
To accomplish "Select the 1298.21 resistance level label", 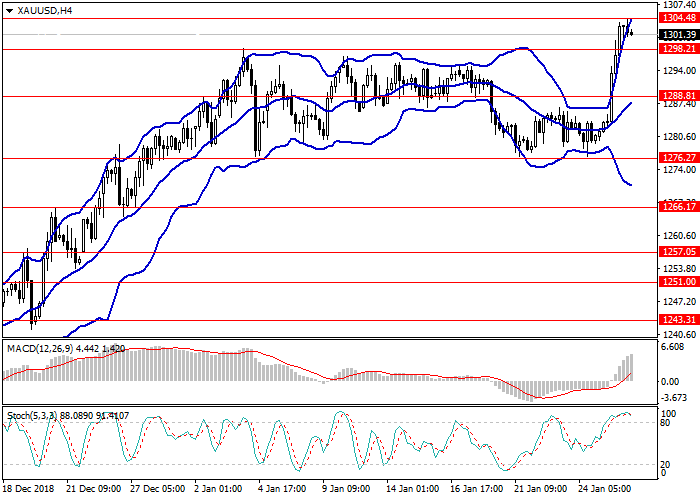I will pos(675,49).
